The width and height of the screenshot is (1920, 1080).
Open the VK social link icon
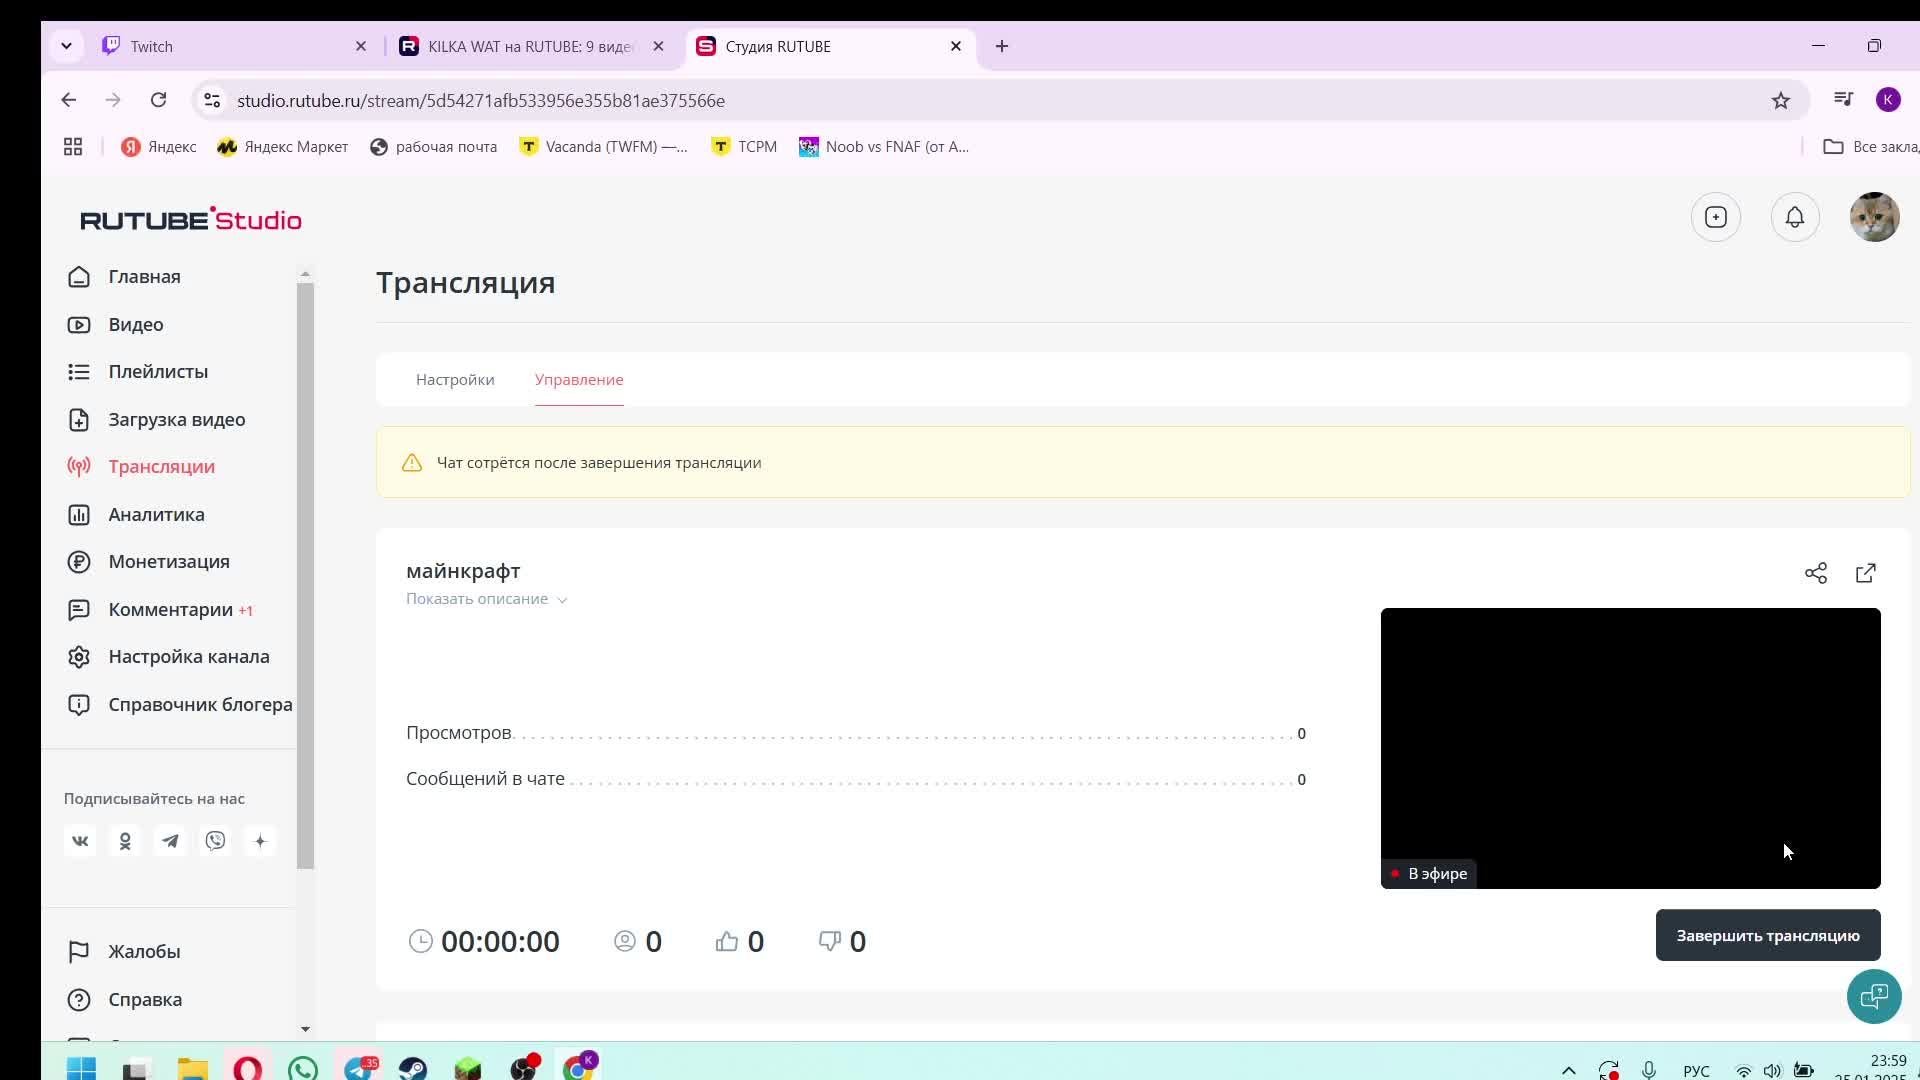tap(80, 841)
